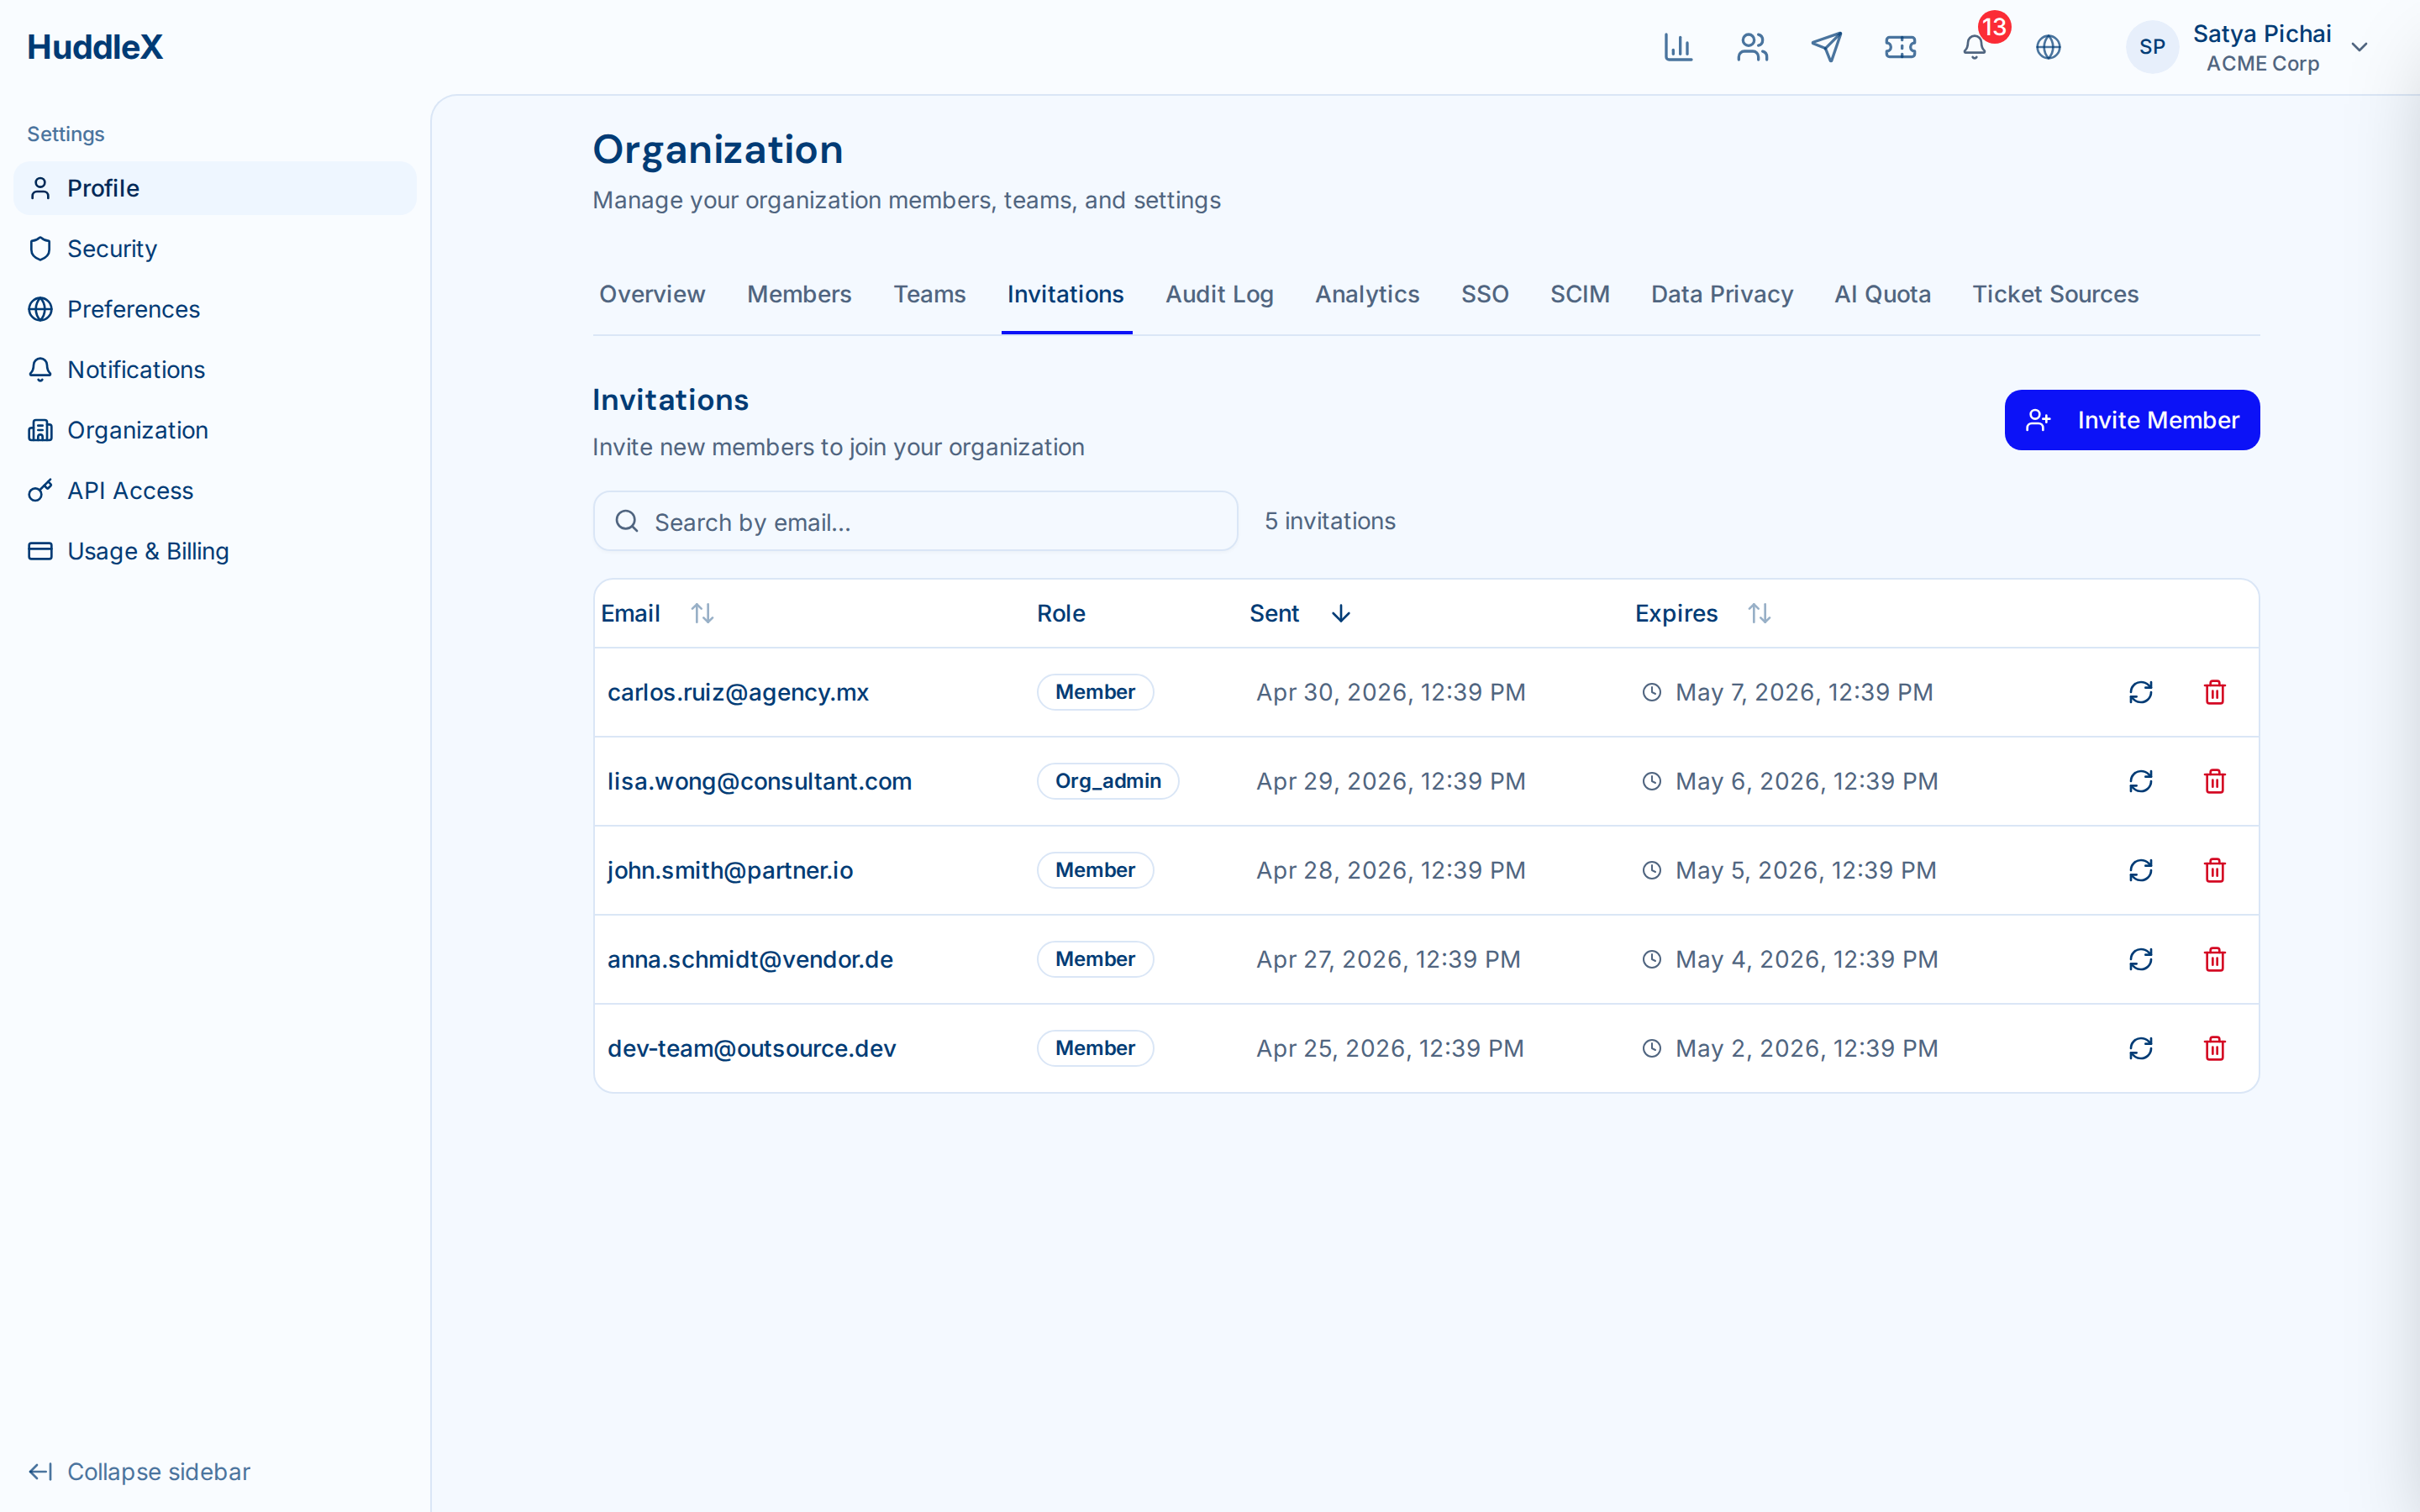The width and height of the screenshot is (2420, 1512).
Task: Click the Role column header
Action: click(x=1060, y=613)
